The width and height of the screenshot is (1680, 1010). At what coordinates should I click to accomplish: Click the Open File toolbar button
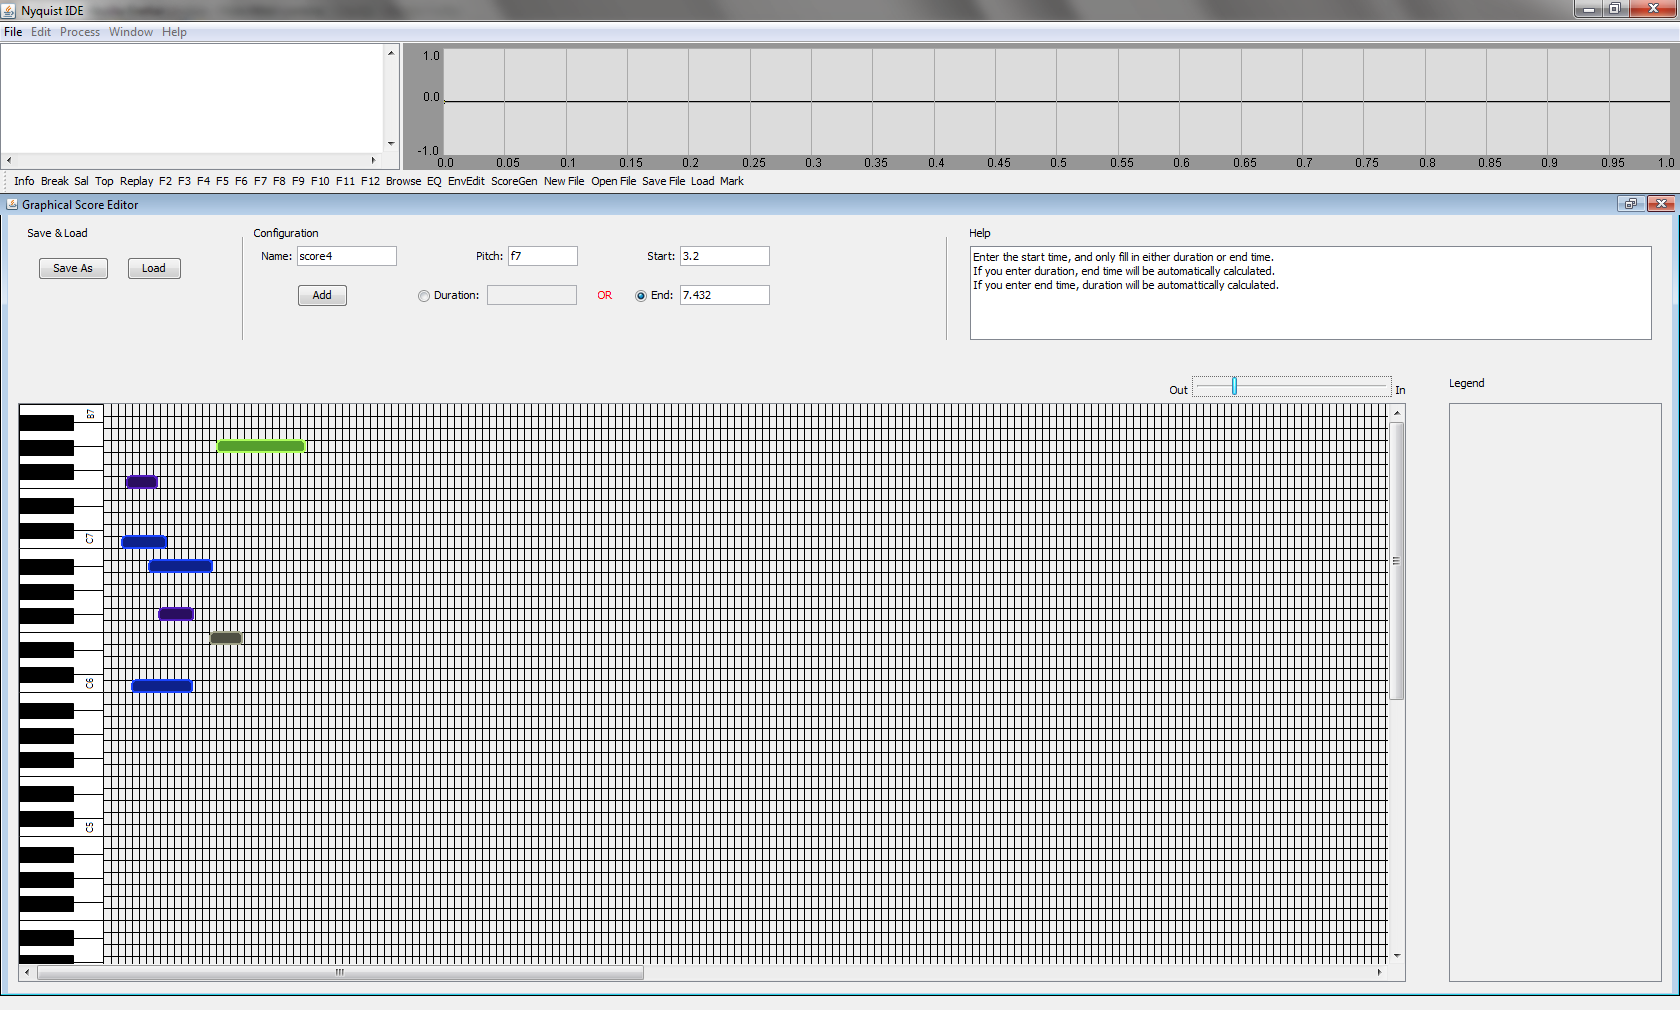click(613, 181)
